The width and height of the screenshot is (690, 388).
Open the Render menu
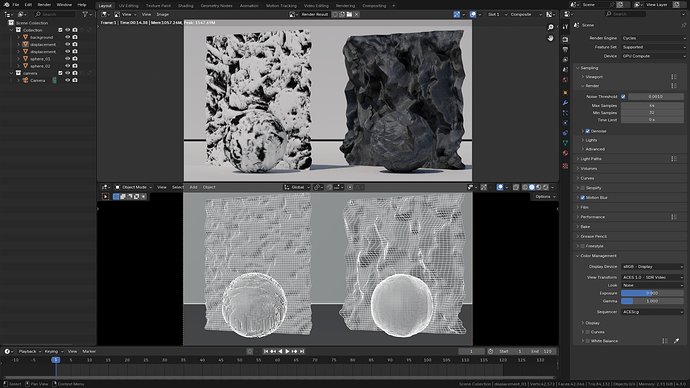coord(44,4)
